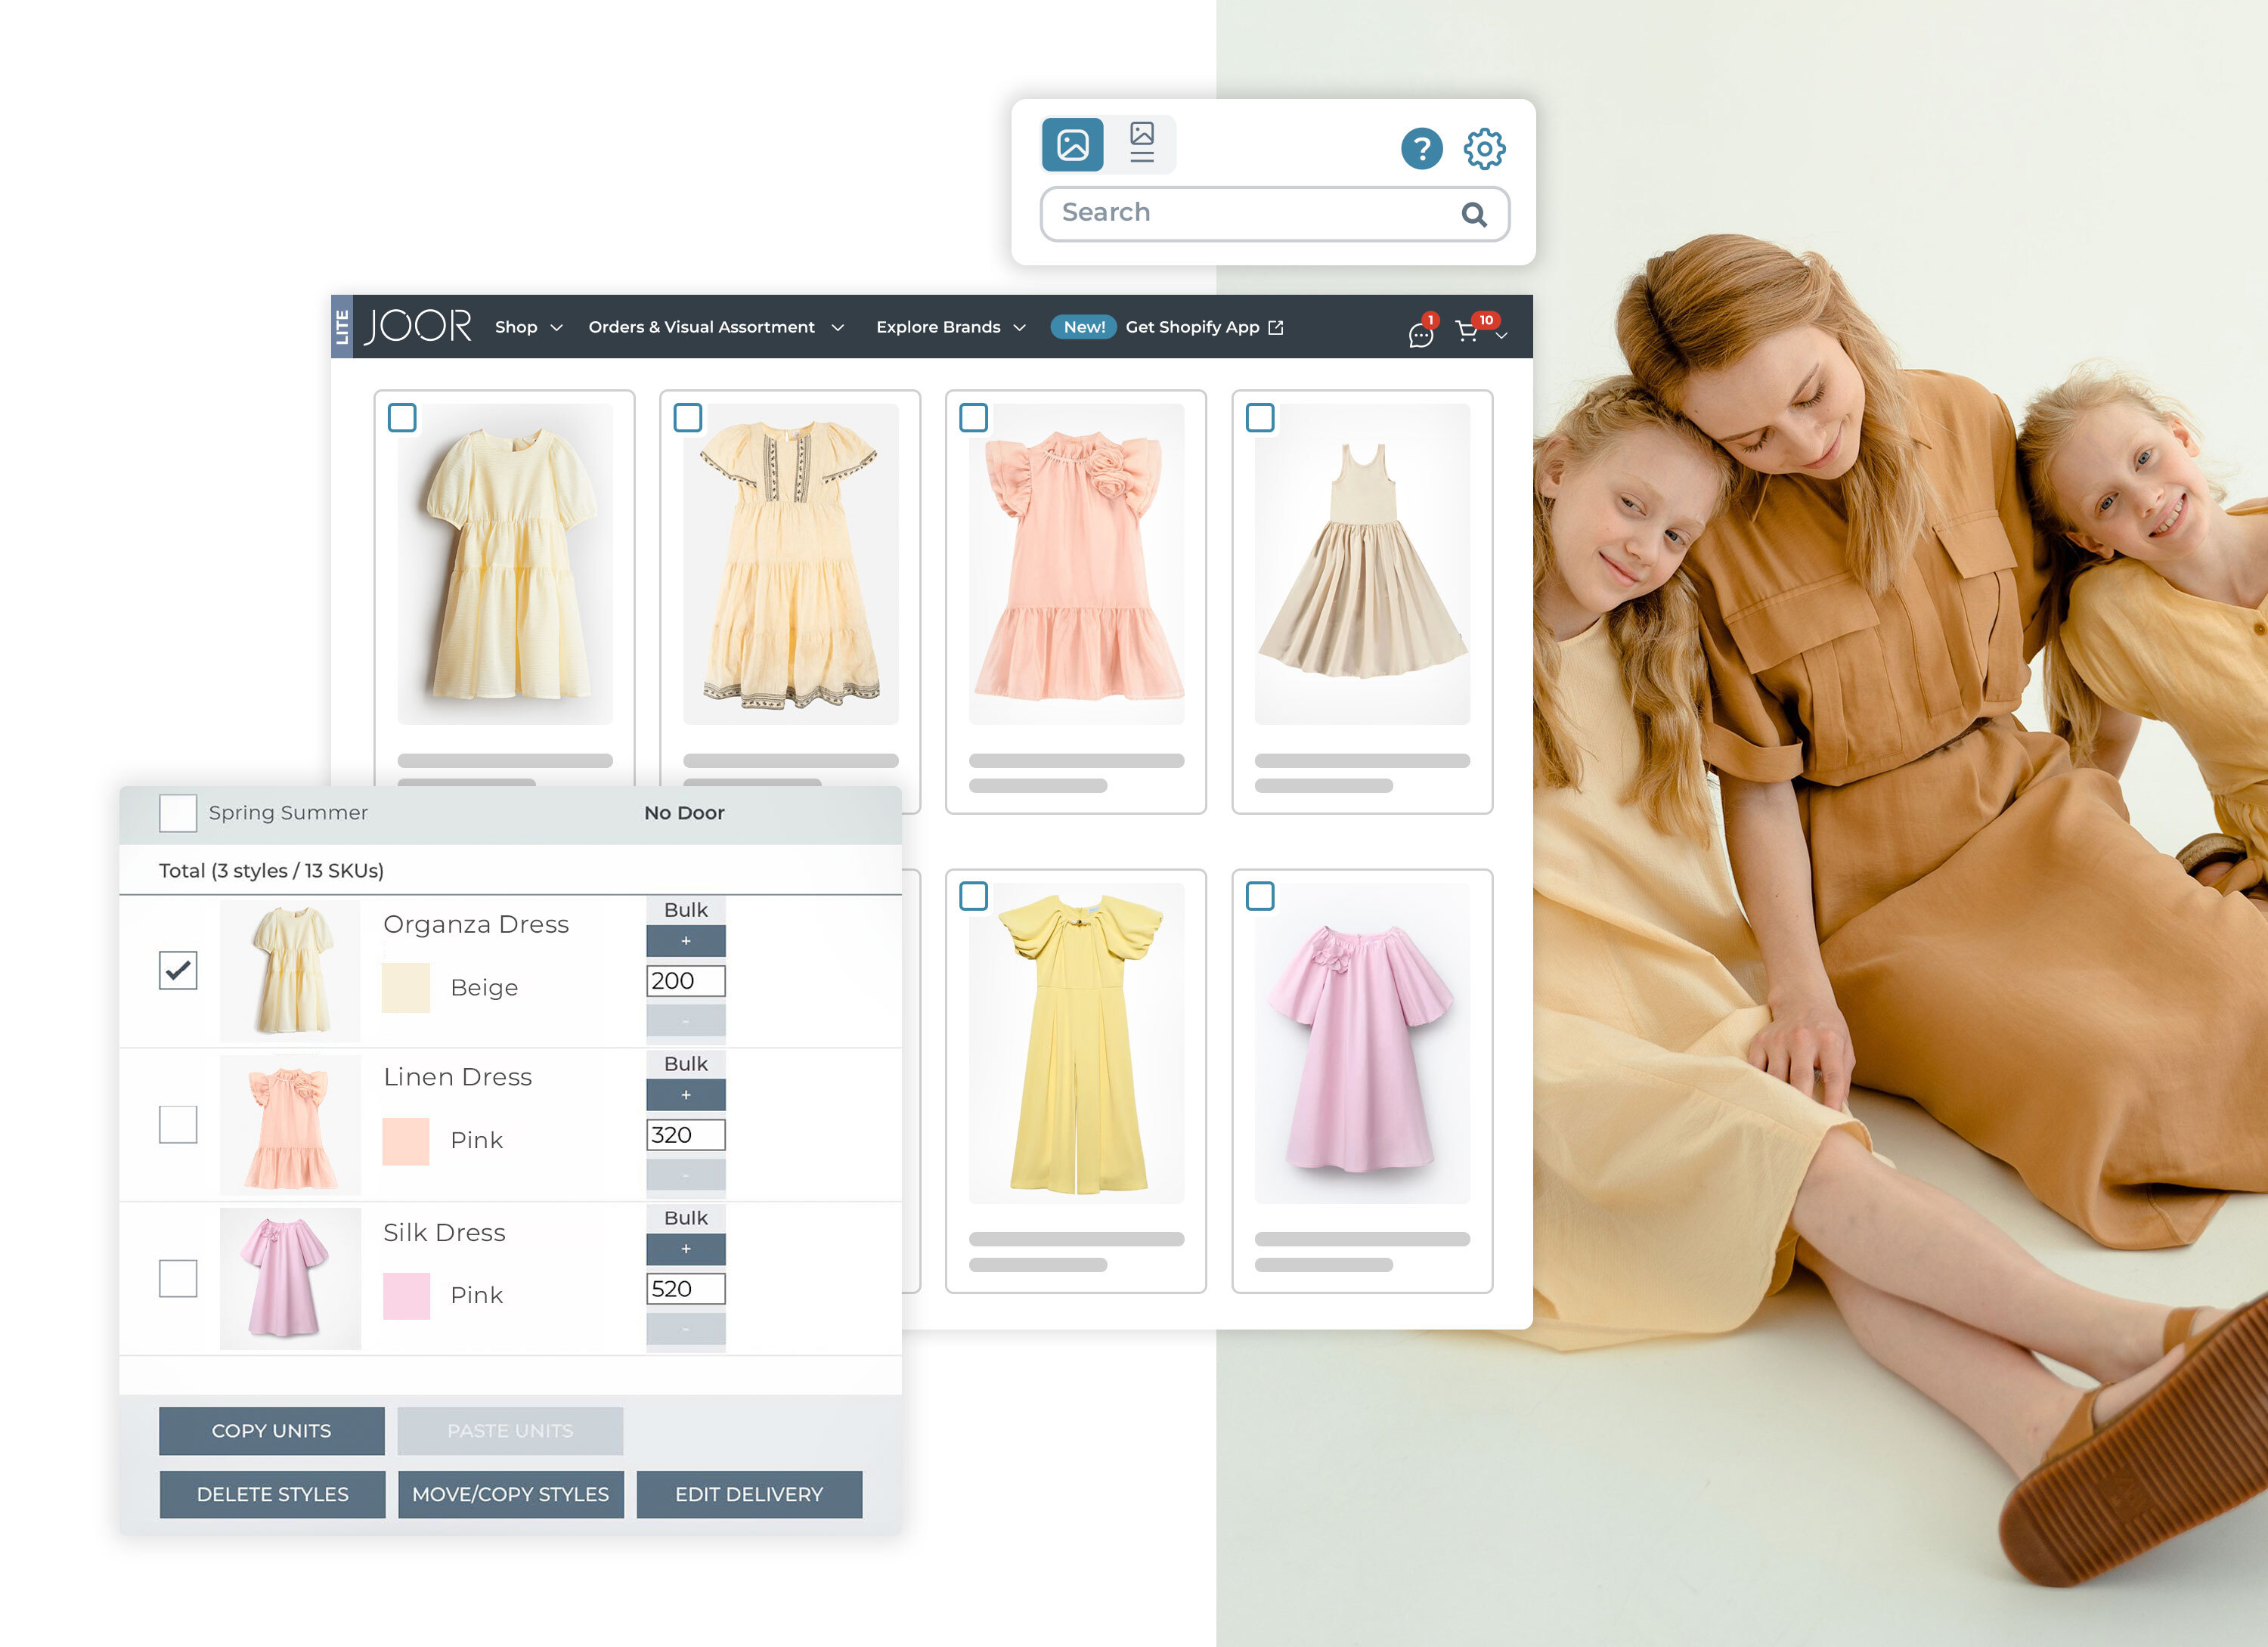This screenshot has height=1647, width=2268.
Task: Open the shopping cart icon
Action: click(x=1468, y=330)
